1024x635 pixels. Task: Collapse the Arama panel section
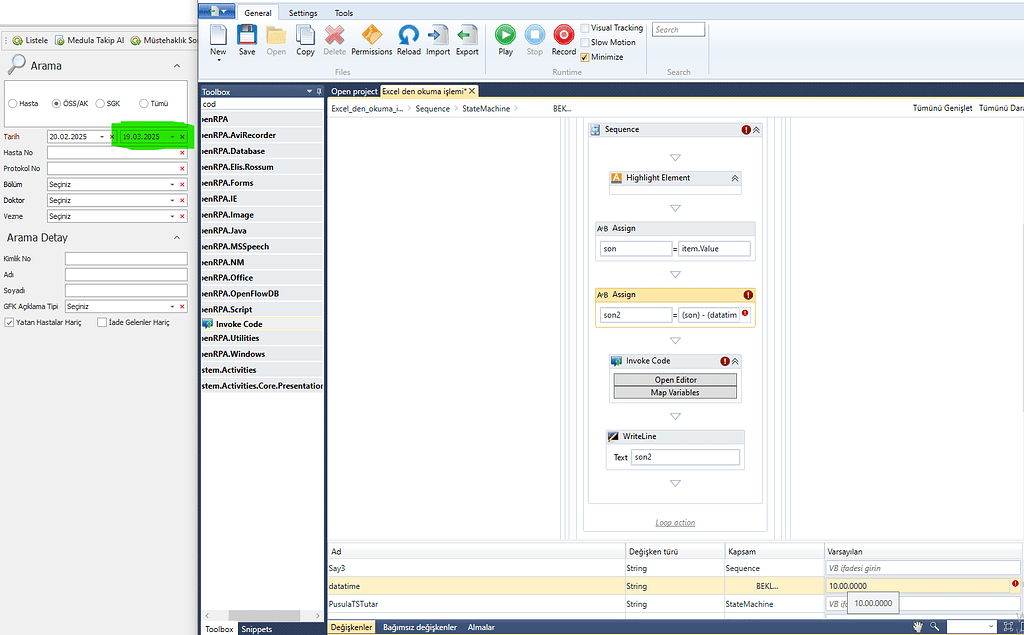click(x=177, y=66)
